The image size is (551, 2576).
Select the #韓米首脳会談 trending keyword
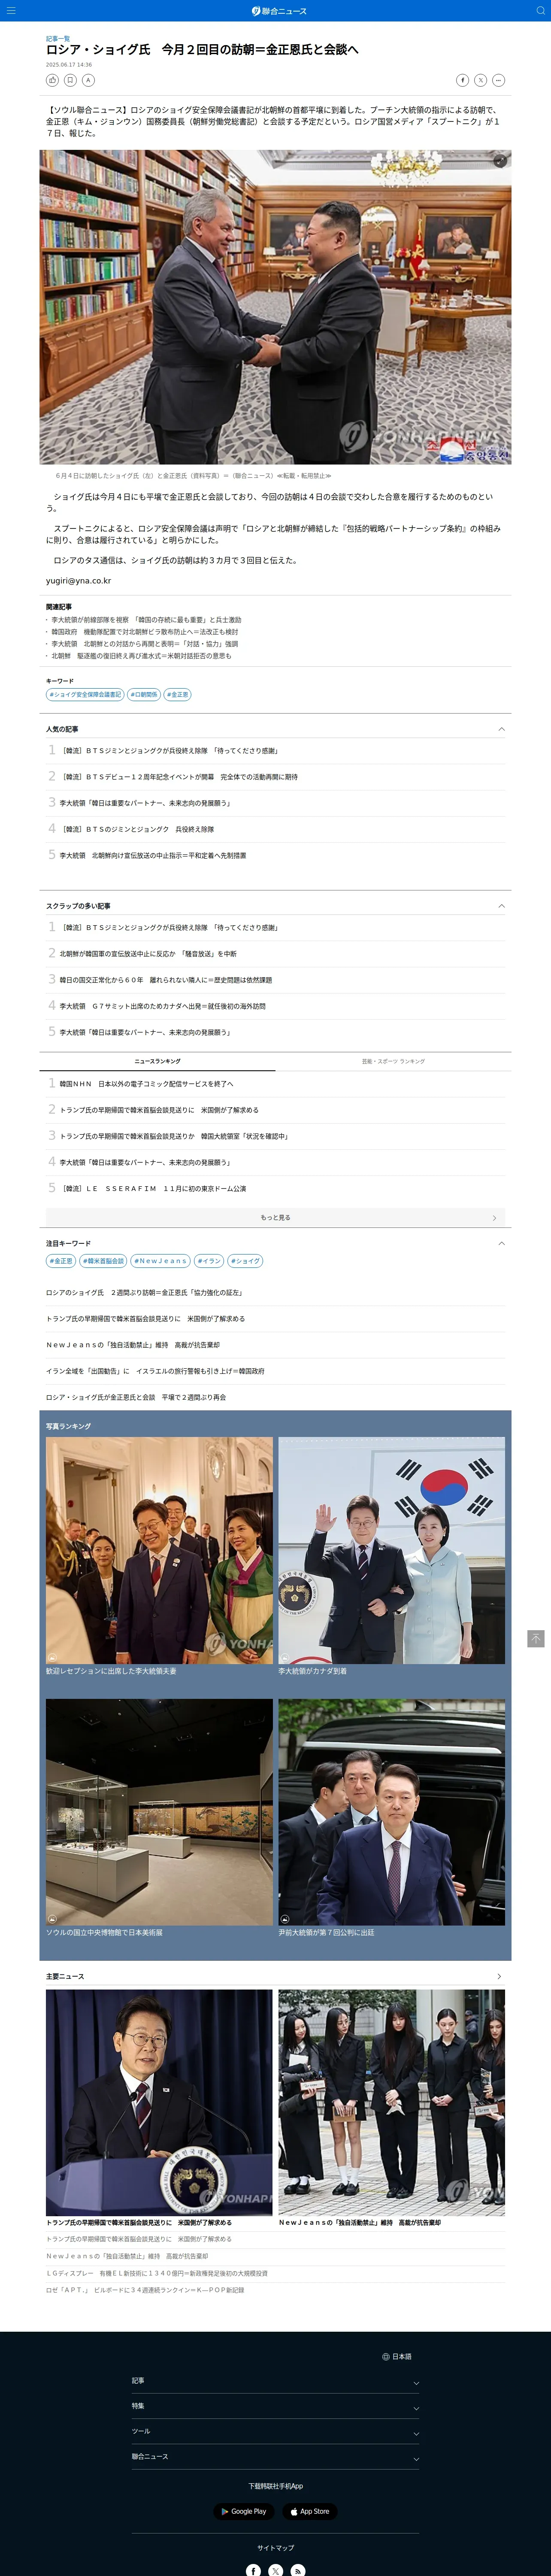pyautogui.click(x=103, y=1261)
